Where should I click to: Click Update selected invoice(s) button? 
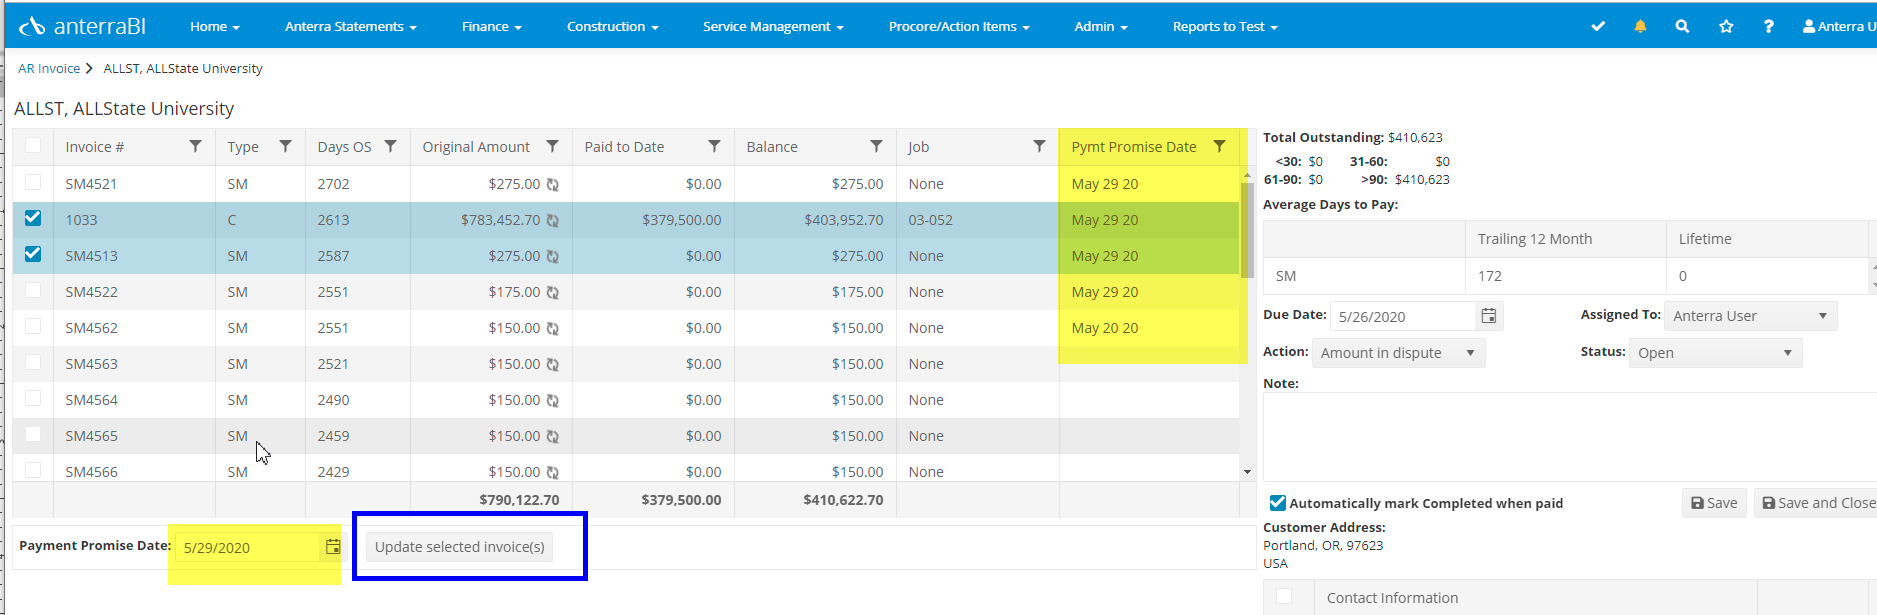(459, 547)
